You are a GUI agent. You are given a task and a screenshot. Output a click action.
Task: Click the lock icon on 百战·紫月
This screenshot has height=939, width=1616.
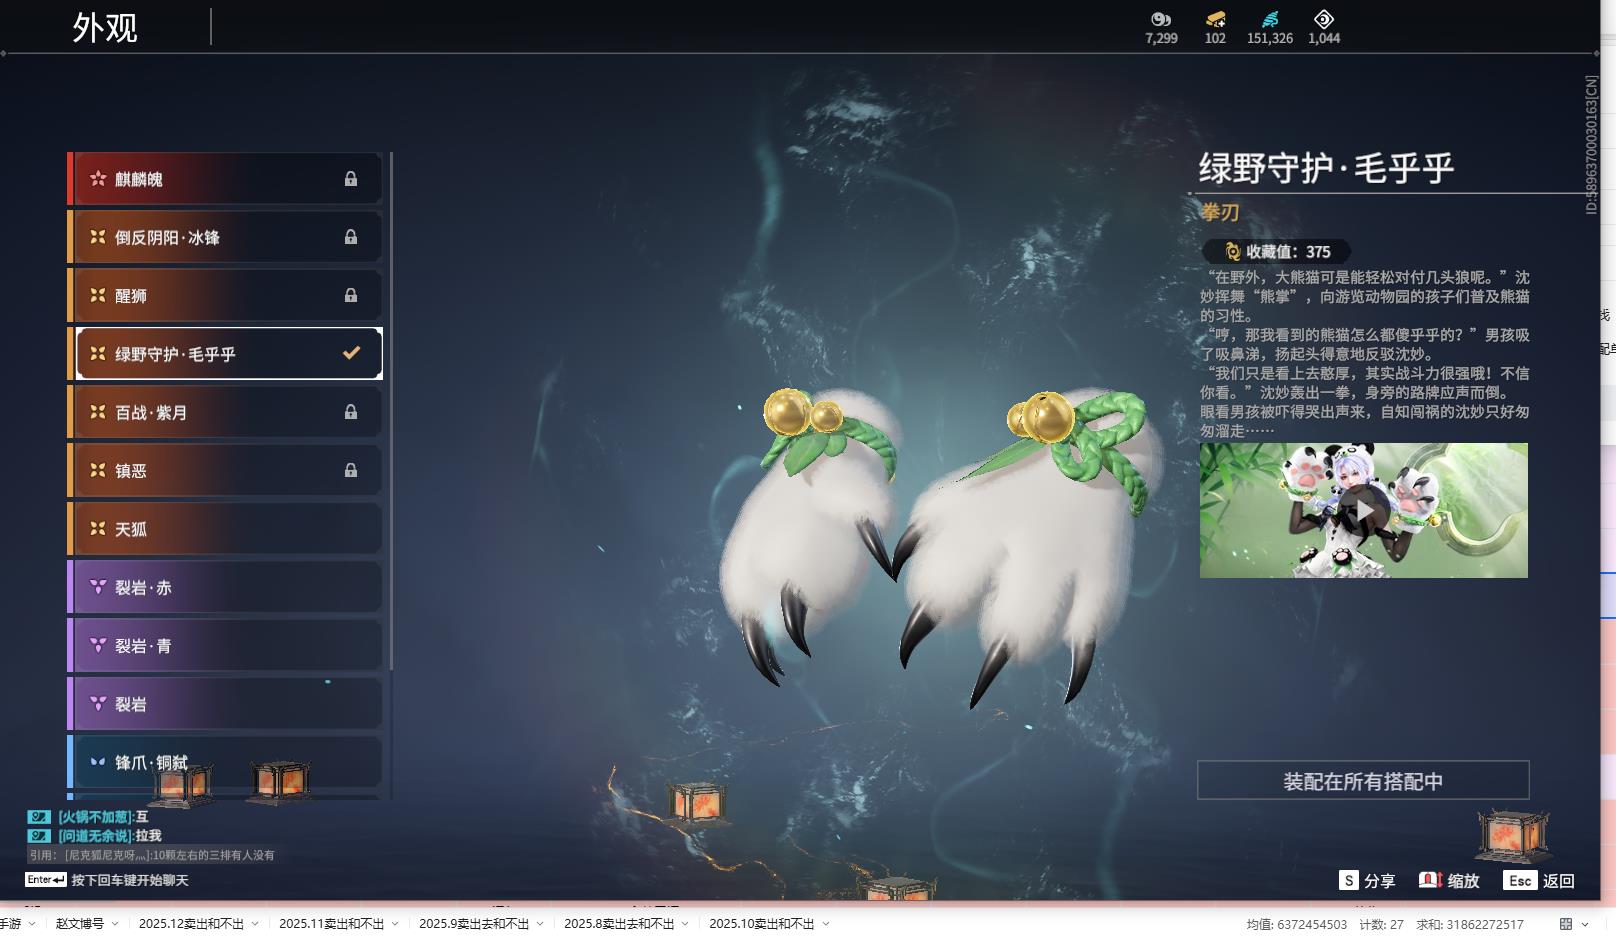click(x=351, y=412)
